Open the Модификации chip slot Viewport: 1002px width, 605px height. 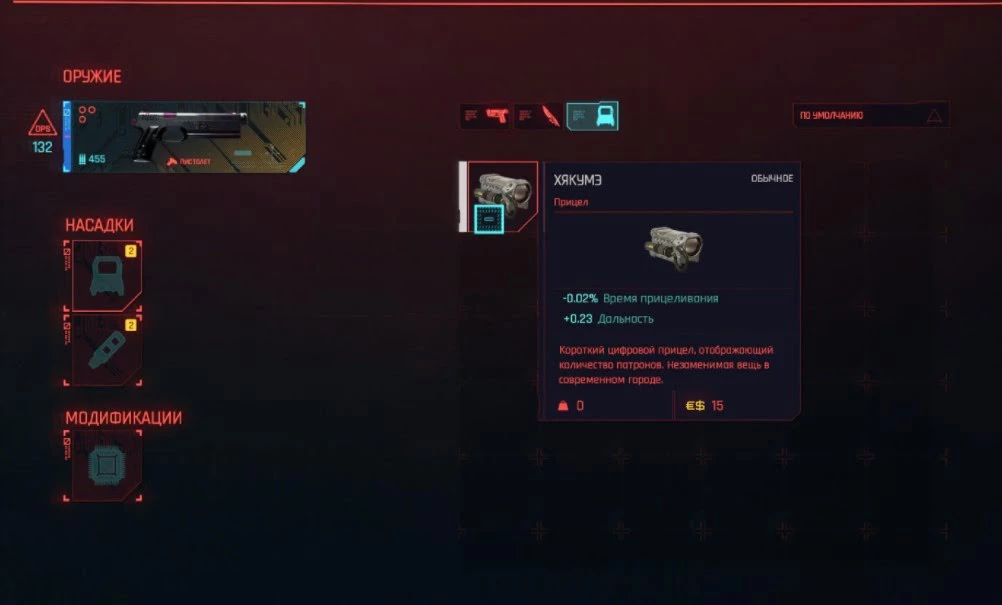click(x=106, y=464)
